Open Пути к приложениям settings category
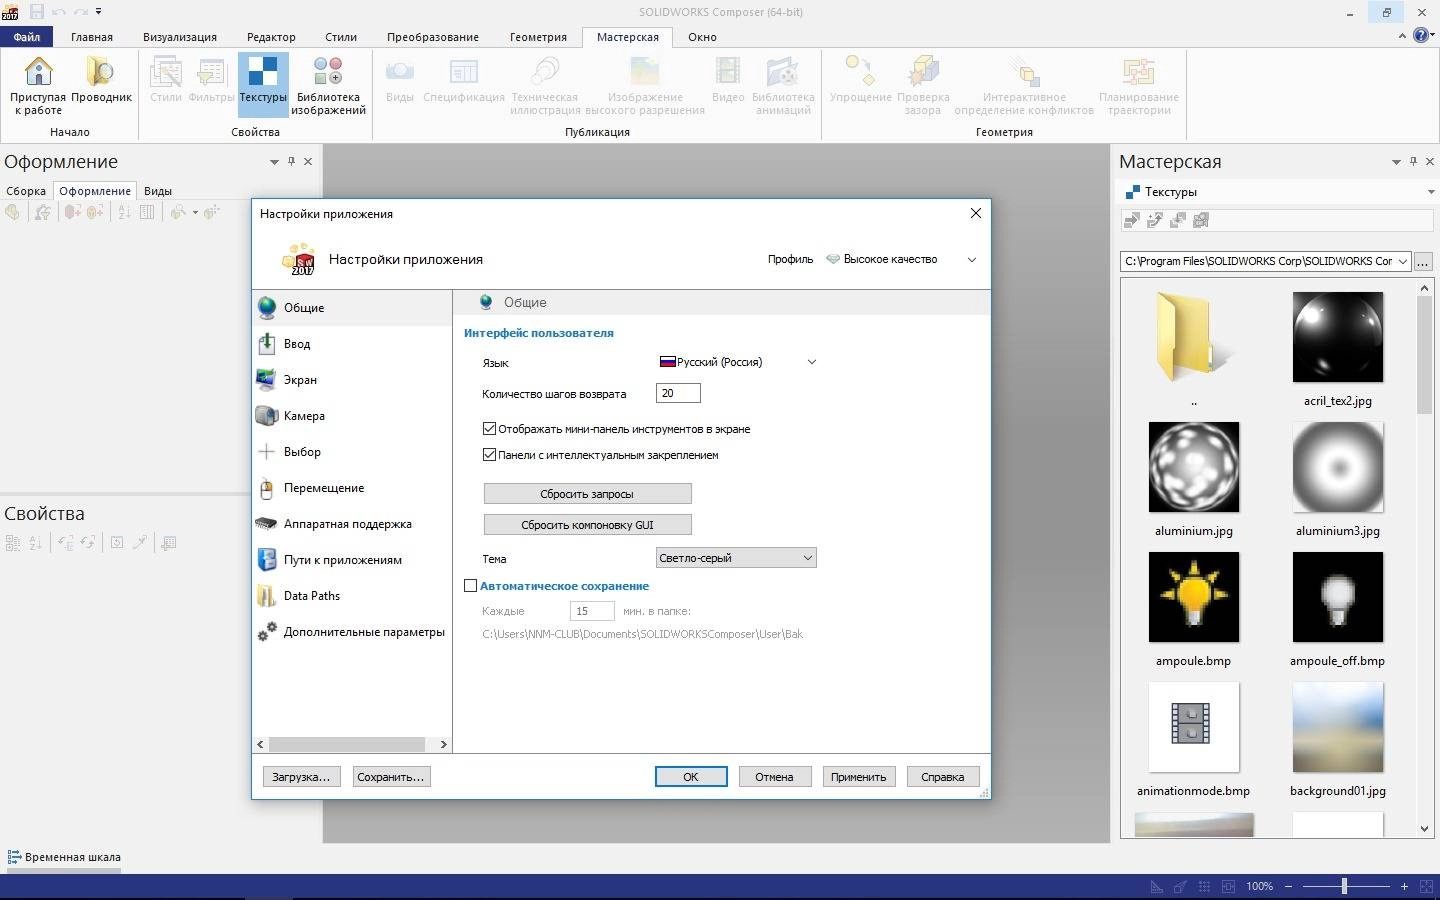1440x900 pixels. click(x=352, y=560)
